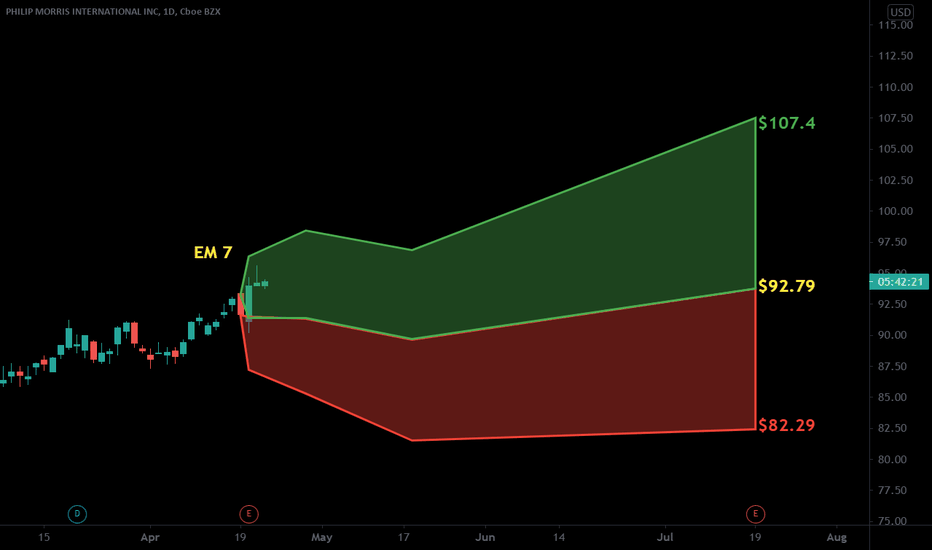Click the 'Jun' label on time axis
This screenshot has height=550, width=932.
point(485,538)
